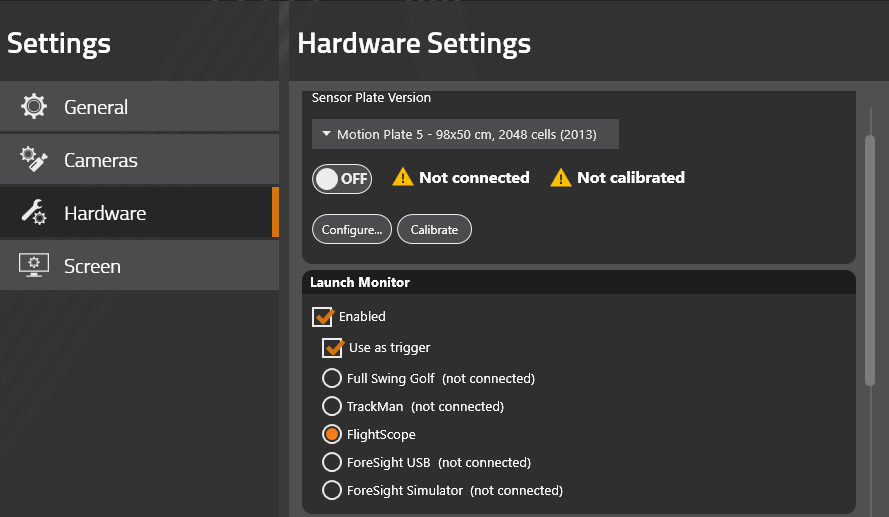Uncheck the Use as trigger checkbox
The height and width of the screenshot is (517, 889).
[333, 348]
